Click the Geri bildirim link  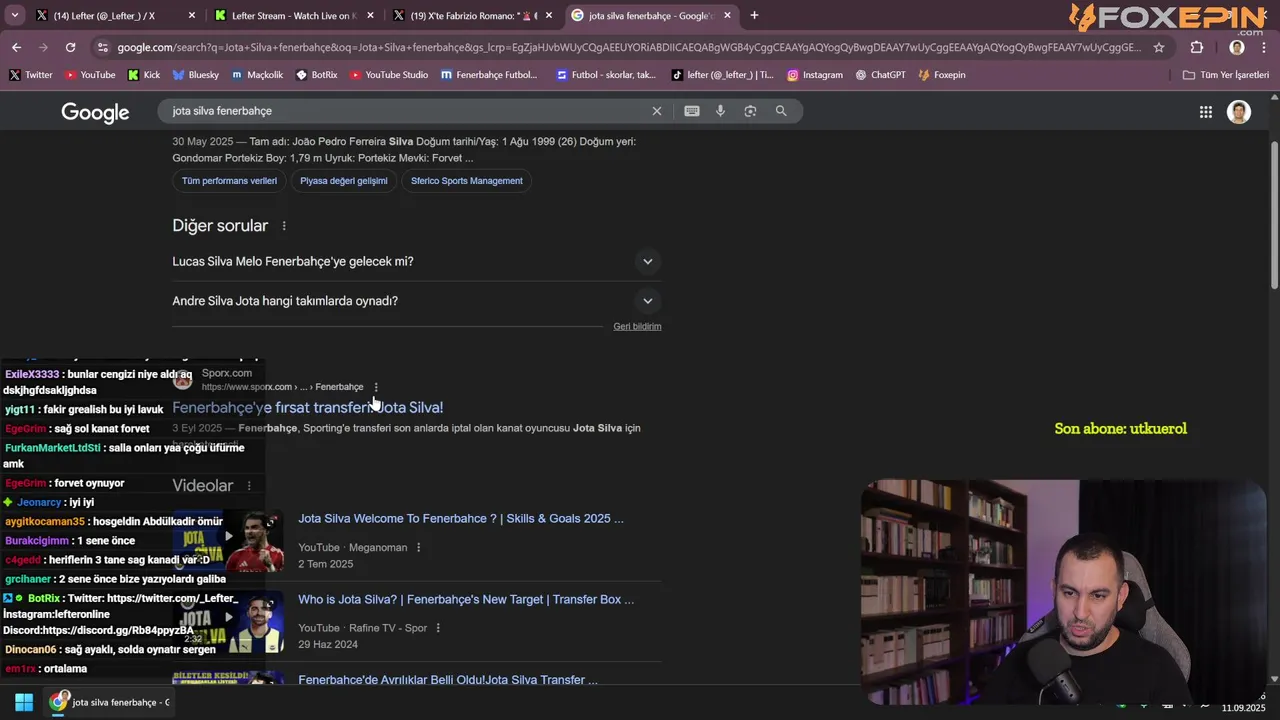click(637, 326)
